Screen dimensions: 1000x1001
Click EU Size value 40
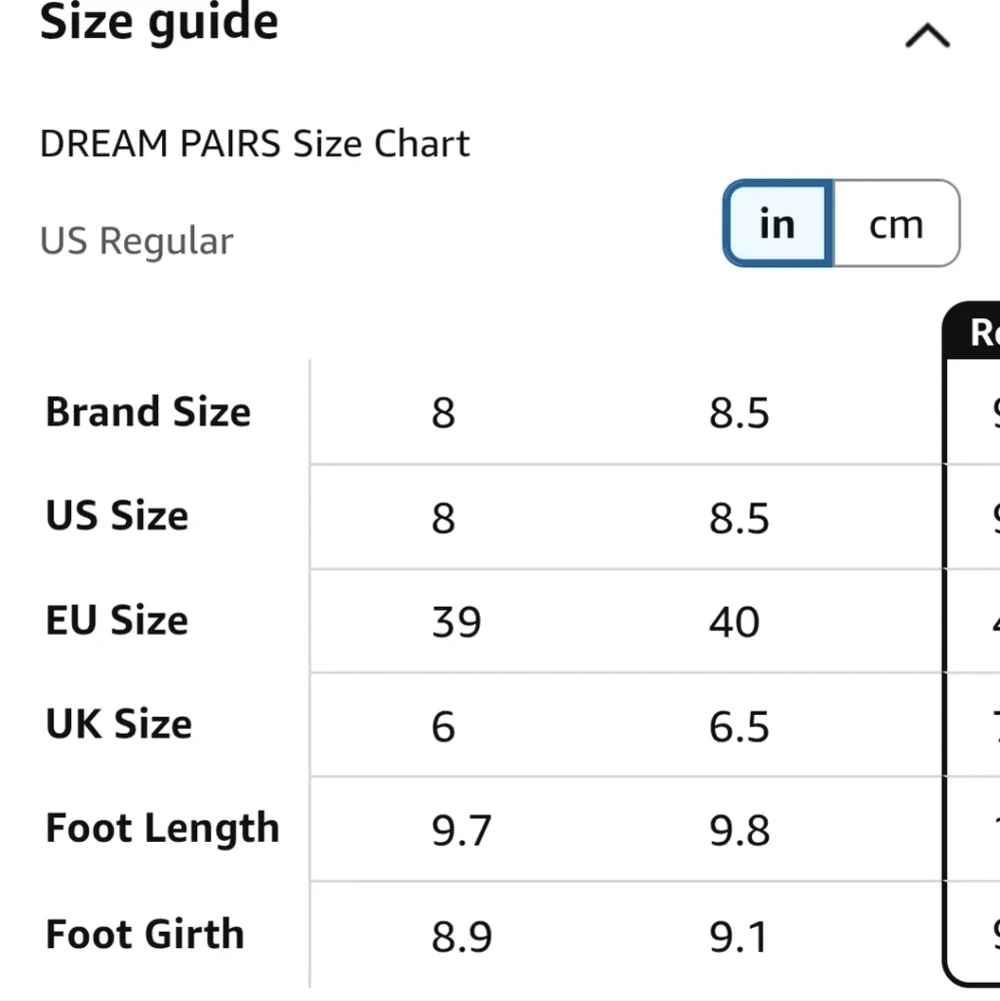click(x=734, y=622)
